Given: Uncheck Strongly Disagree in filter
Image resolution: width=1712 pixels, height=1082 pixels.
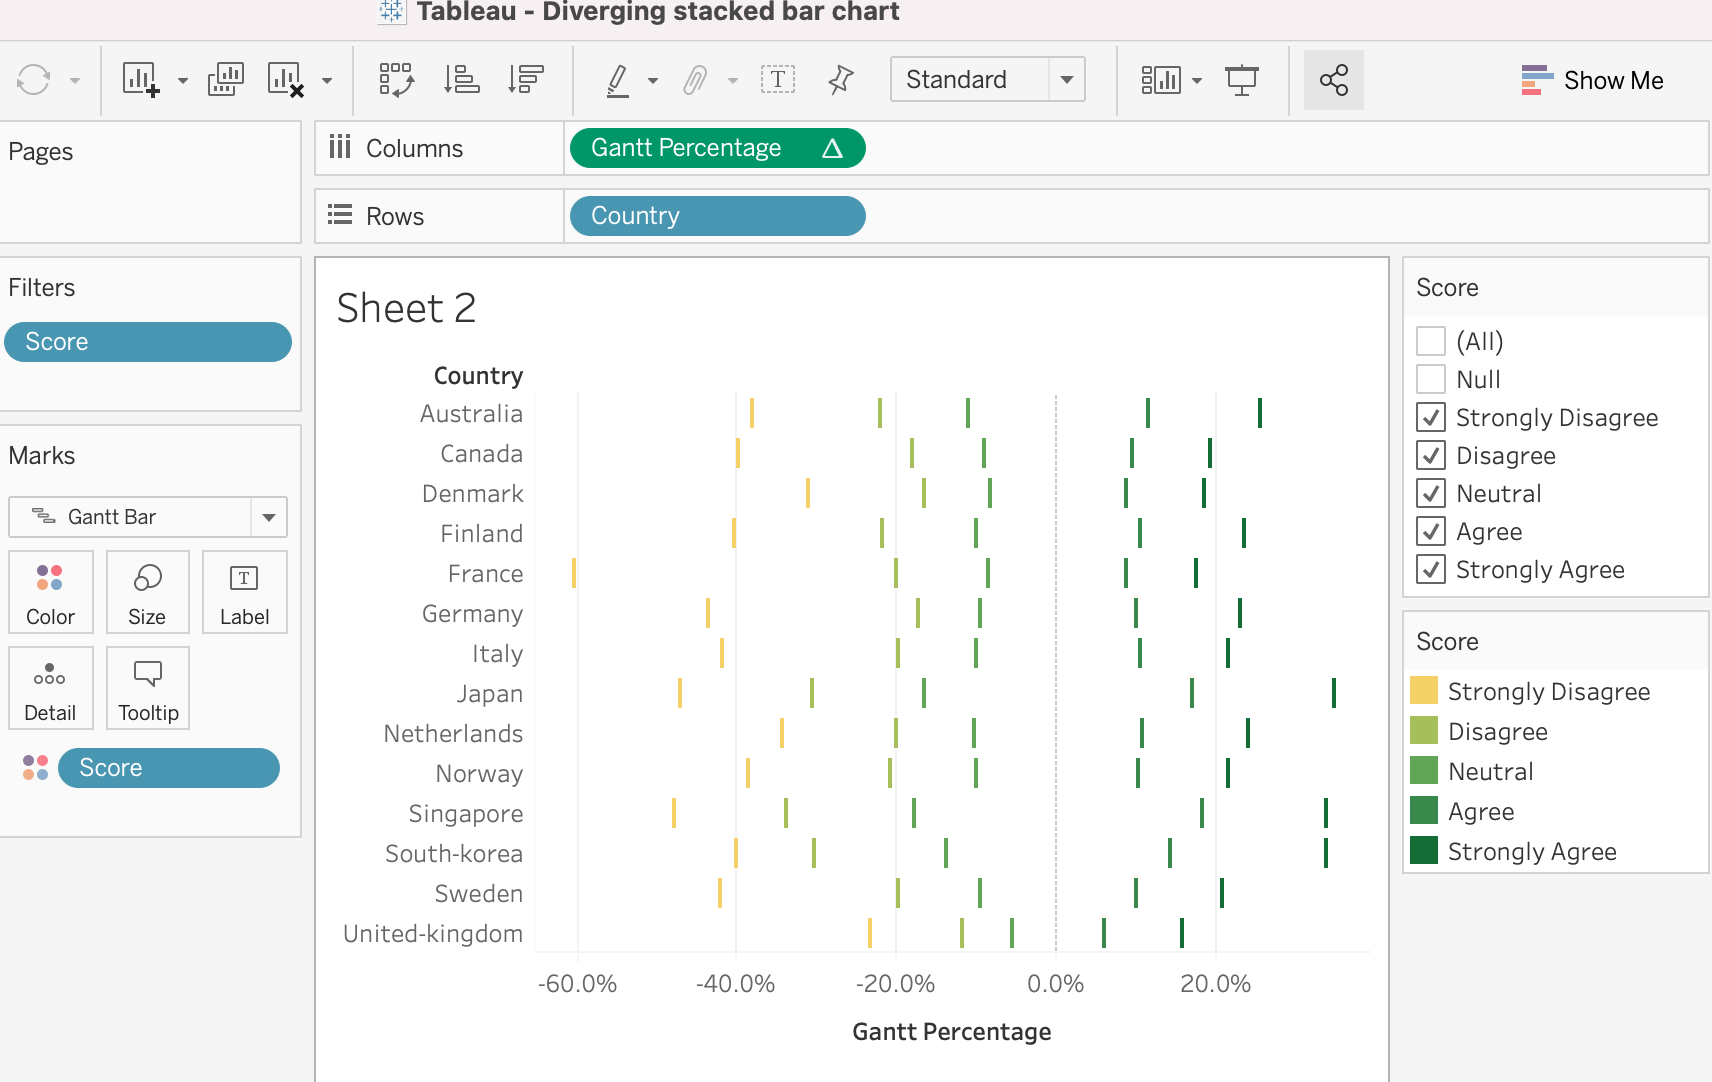Looking at the screenshot, I should tap(1431, 418).
